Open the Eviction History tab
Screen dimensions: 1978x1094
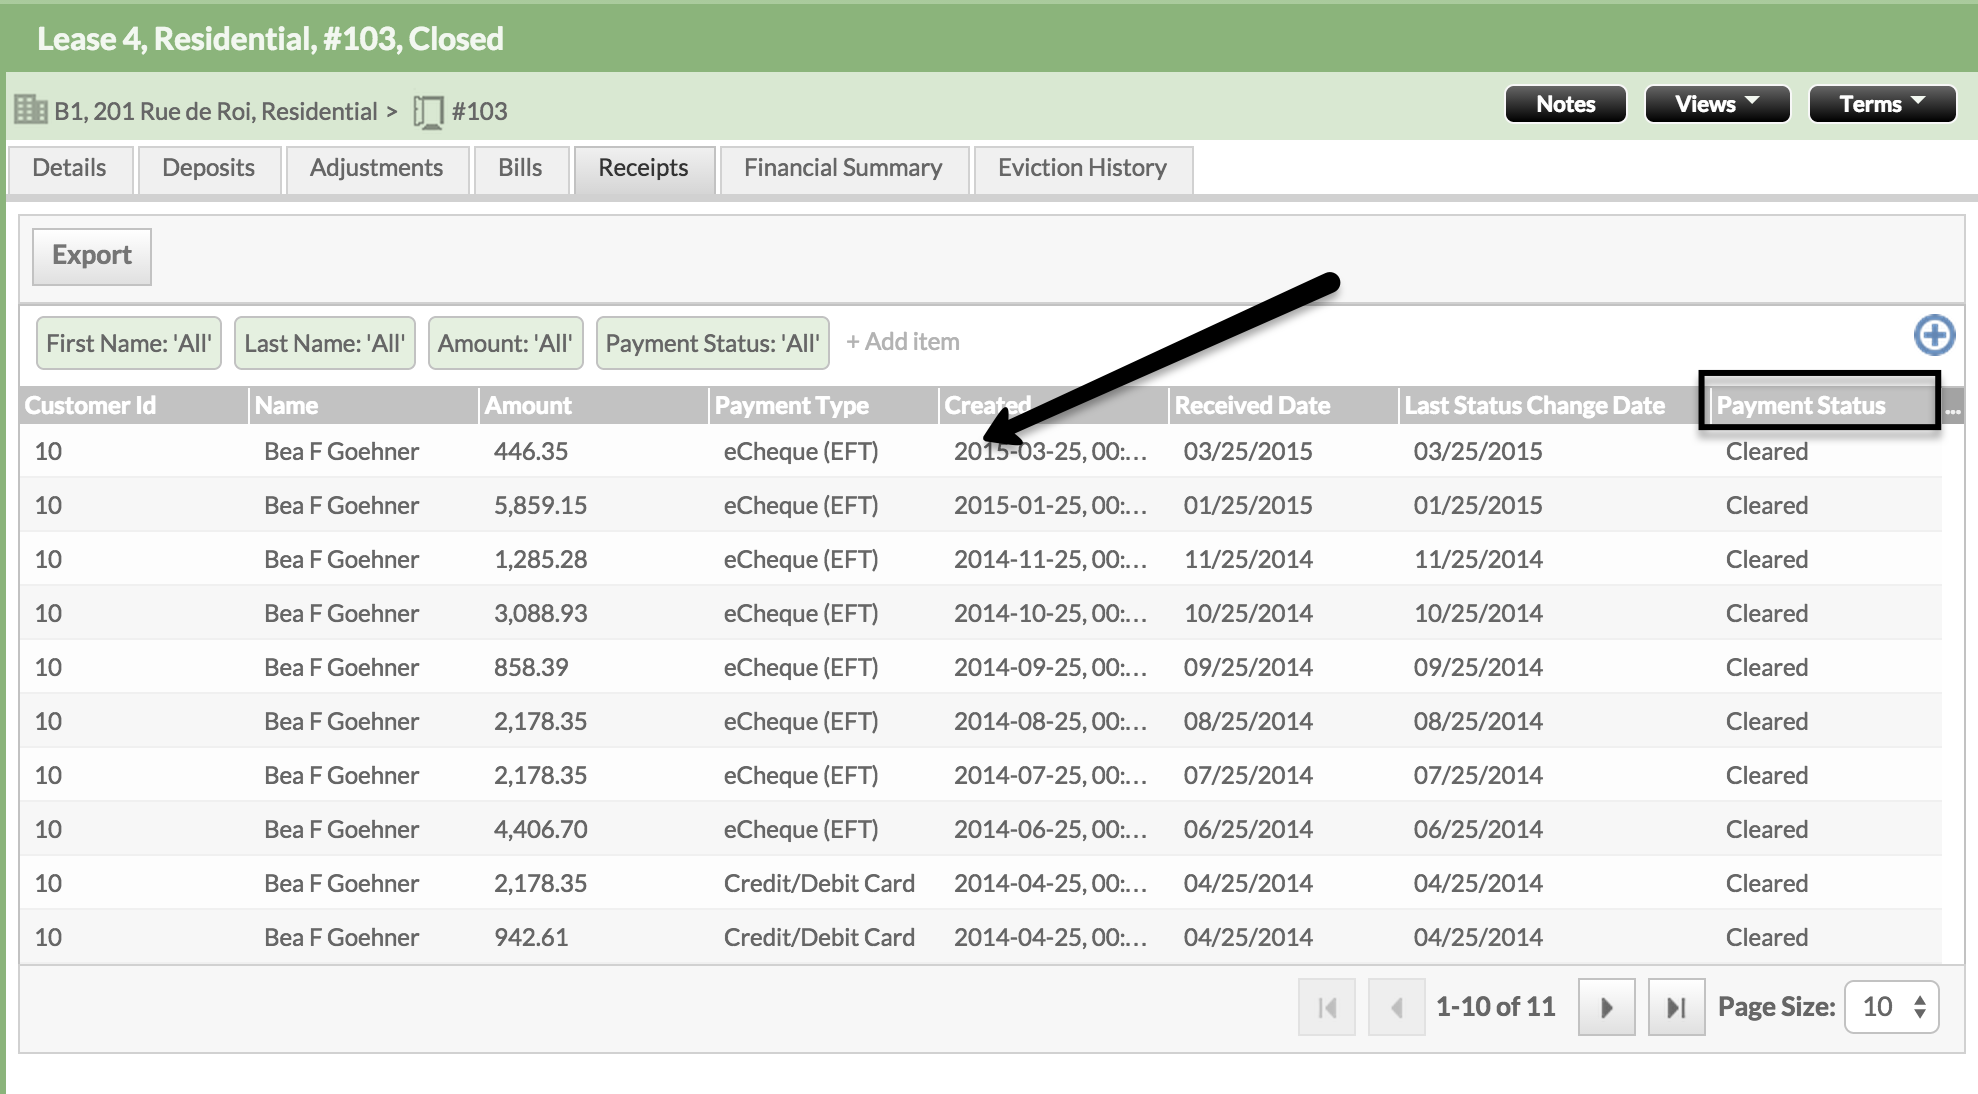pyautogui.click(x=1082, y=168)
